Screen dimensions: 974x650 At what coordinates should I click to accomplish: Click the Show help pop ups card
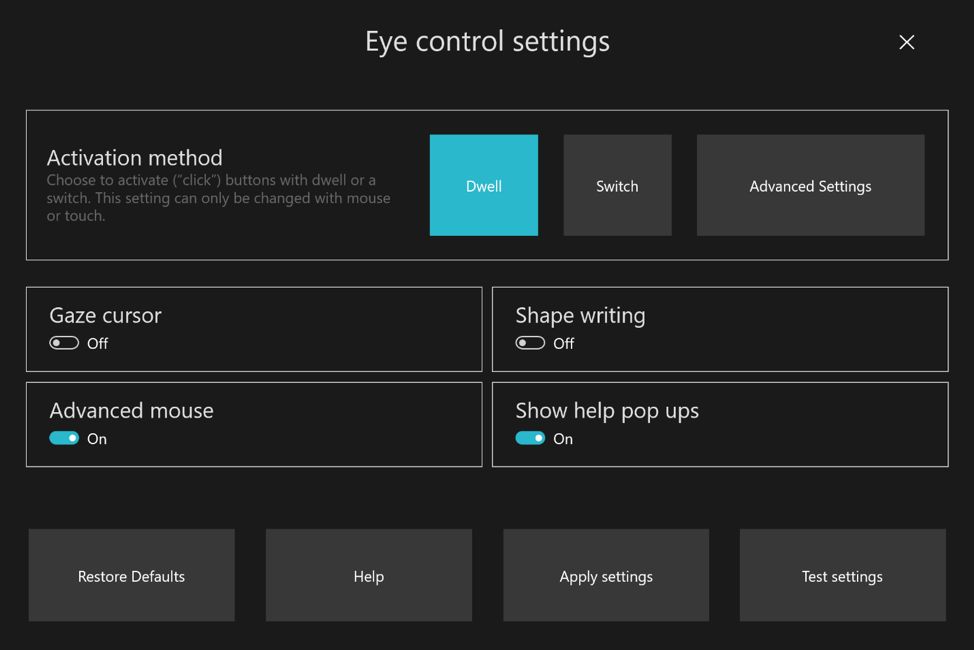point(720,424)
